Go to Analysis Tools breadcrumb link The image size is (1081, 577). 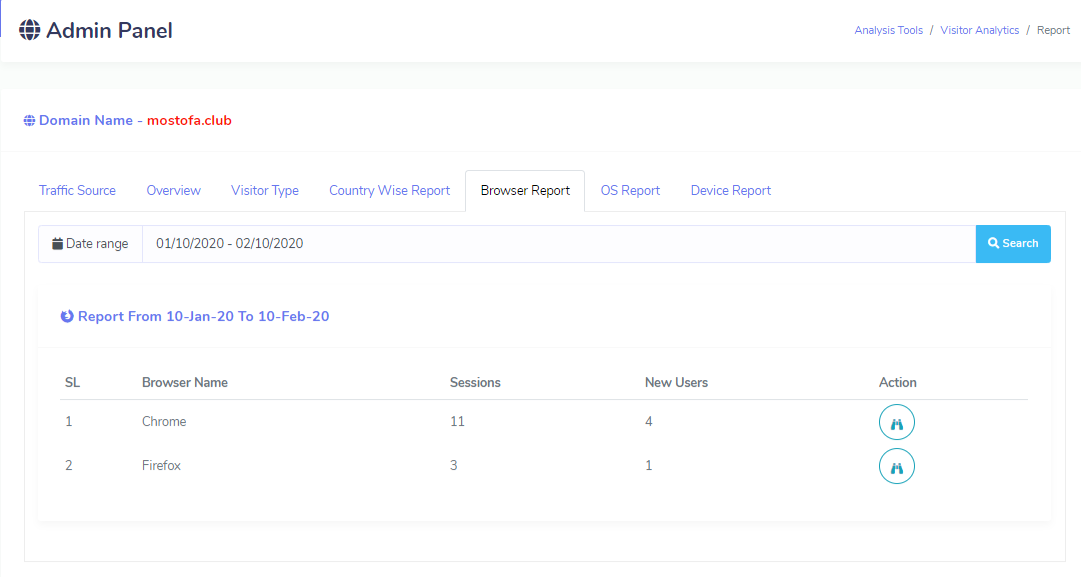[x=888, y=31]
